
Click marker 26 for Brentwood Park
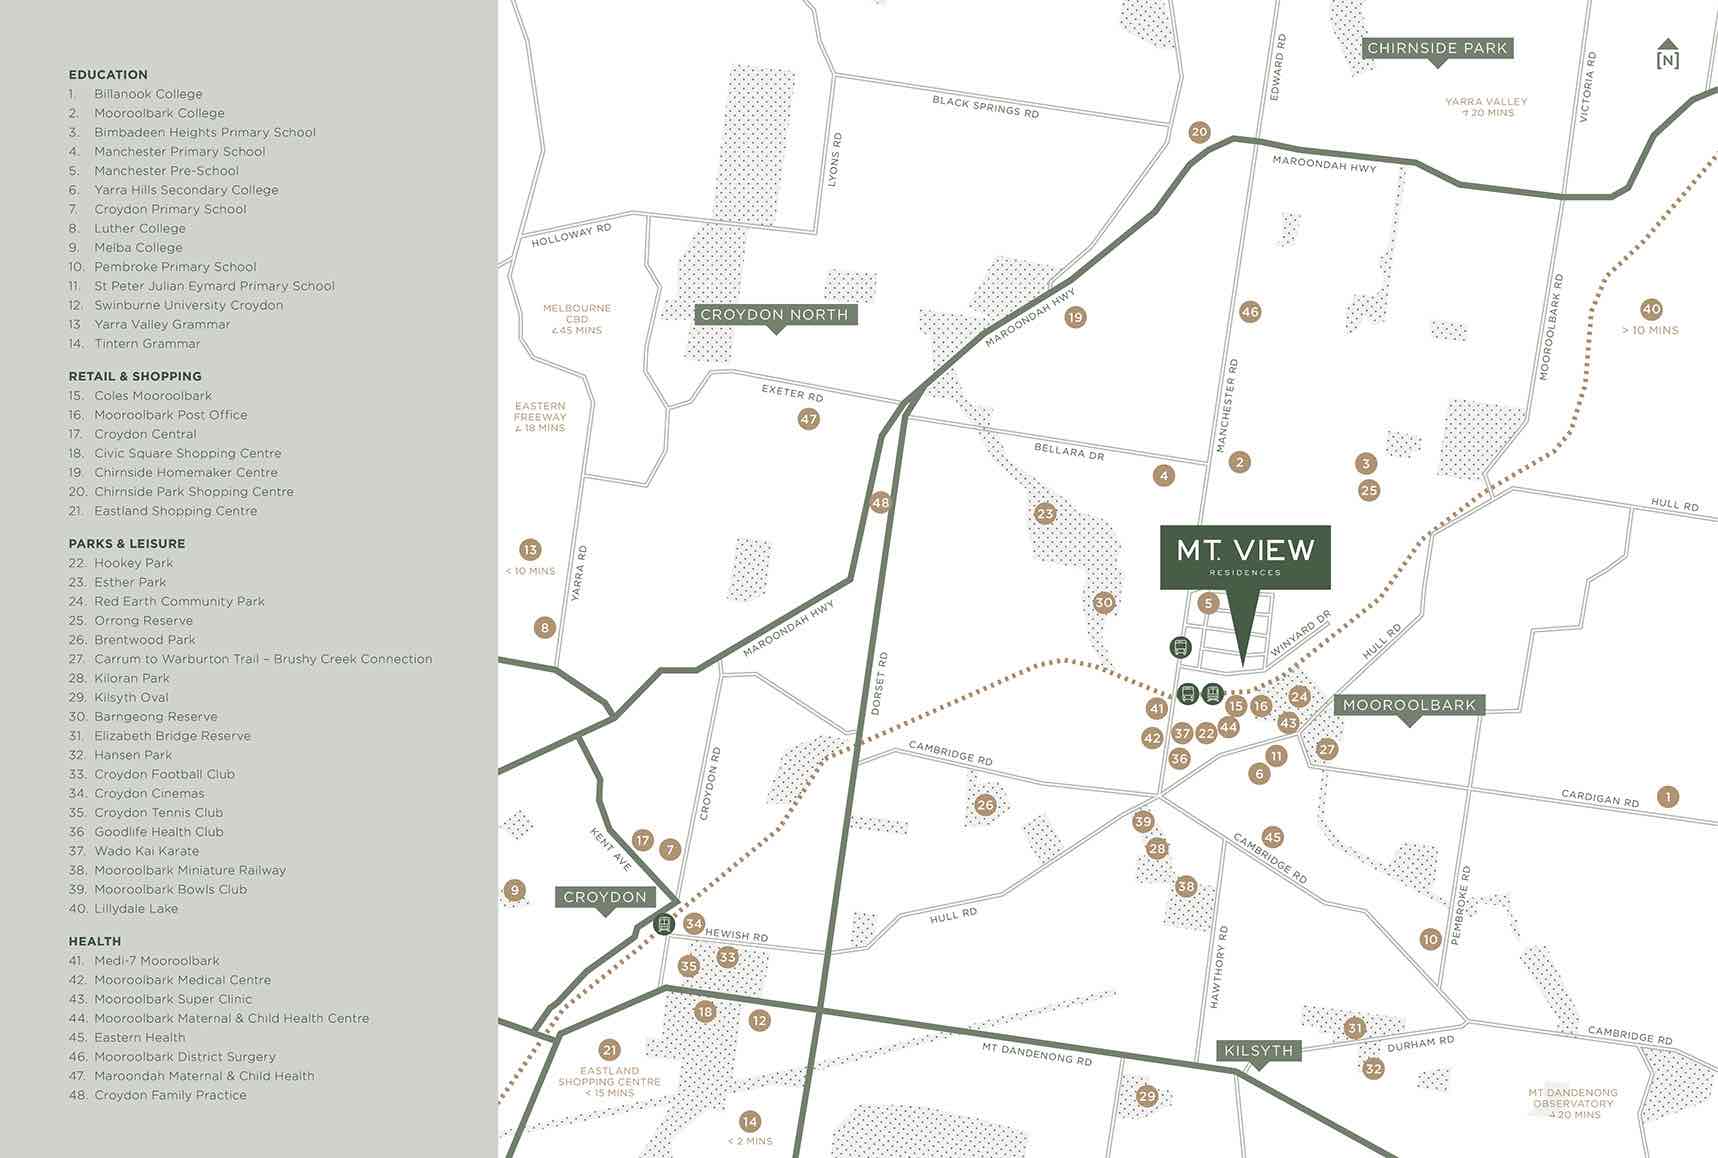click(x=985, y=805)
